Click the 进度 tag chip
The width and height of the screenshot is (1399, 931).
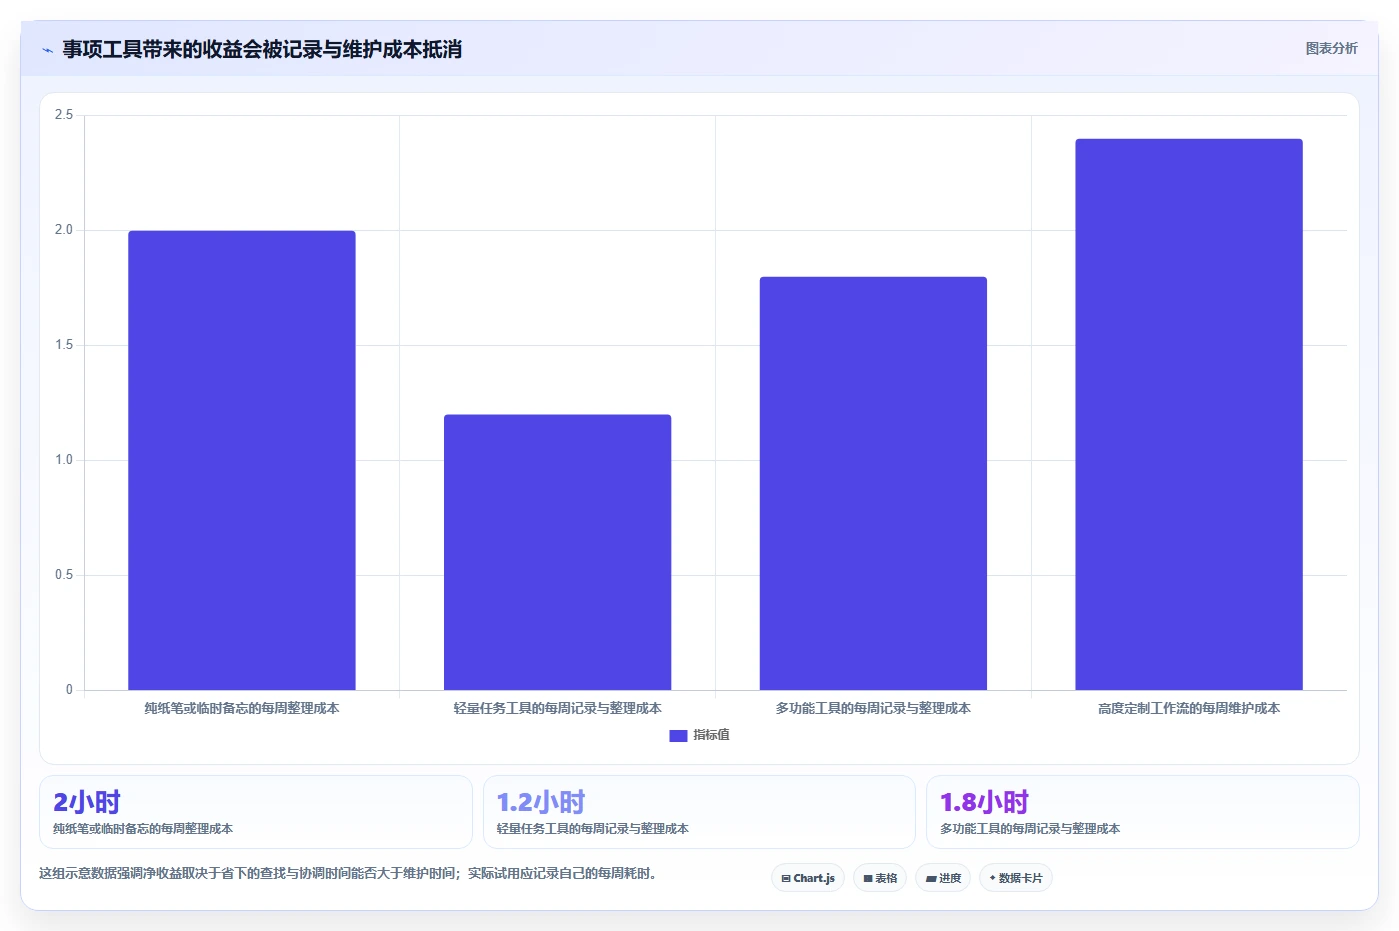943,878
